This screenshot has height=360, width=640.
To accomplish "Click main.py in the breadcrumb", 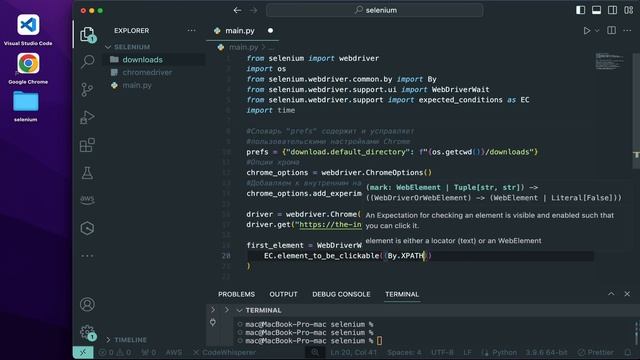I will click(x=243, y=47).
